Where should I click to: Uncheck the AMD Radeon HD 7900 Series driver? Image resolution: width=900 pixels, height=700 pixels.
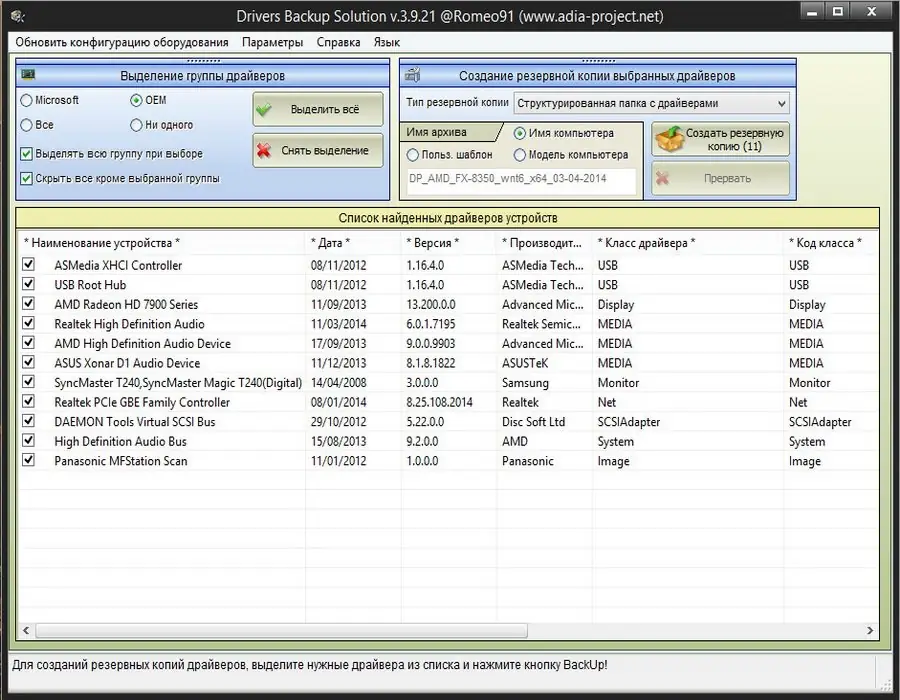coord(28,304)
